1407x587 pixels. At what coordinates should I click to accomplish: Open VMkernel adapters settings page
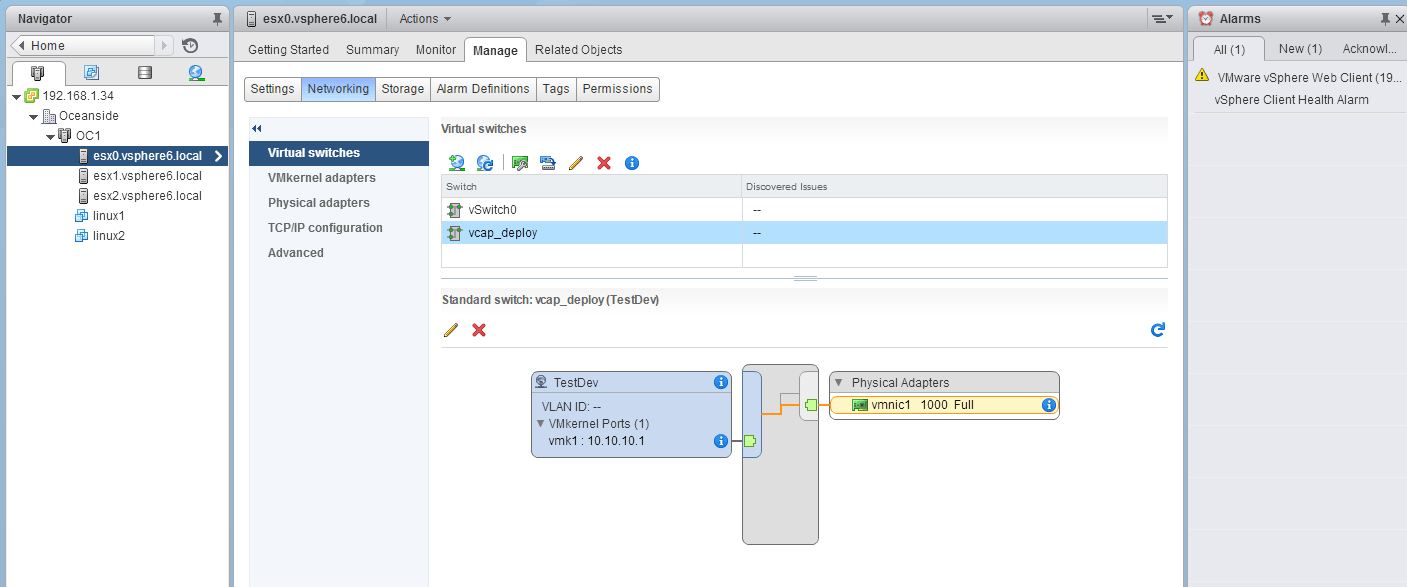[x=322, y=178]
